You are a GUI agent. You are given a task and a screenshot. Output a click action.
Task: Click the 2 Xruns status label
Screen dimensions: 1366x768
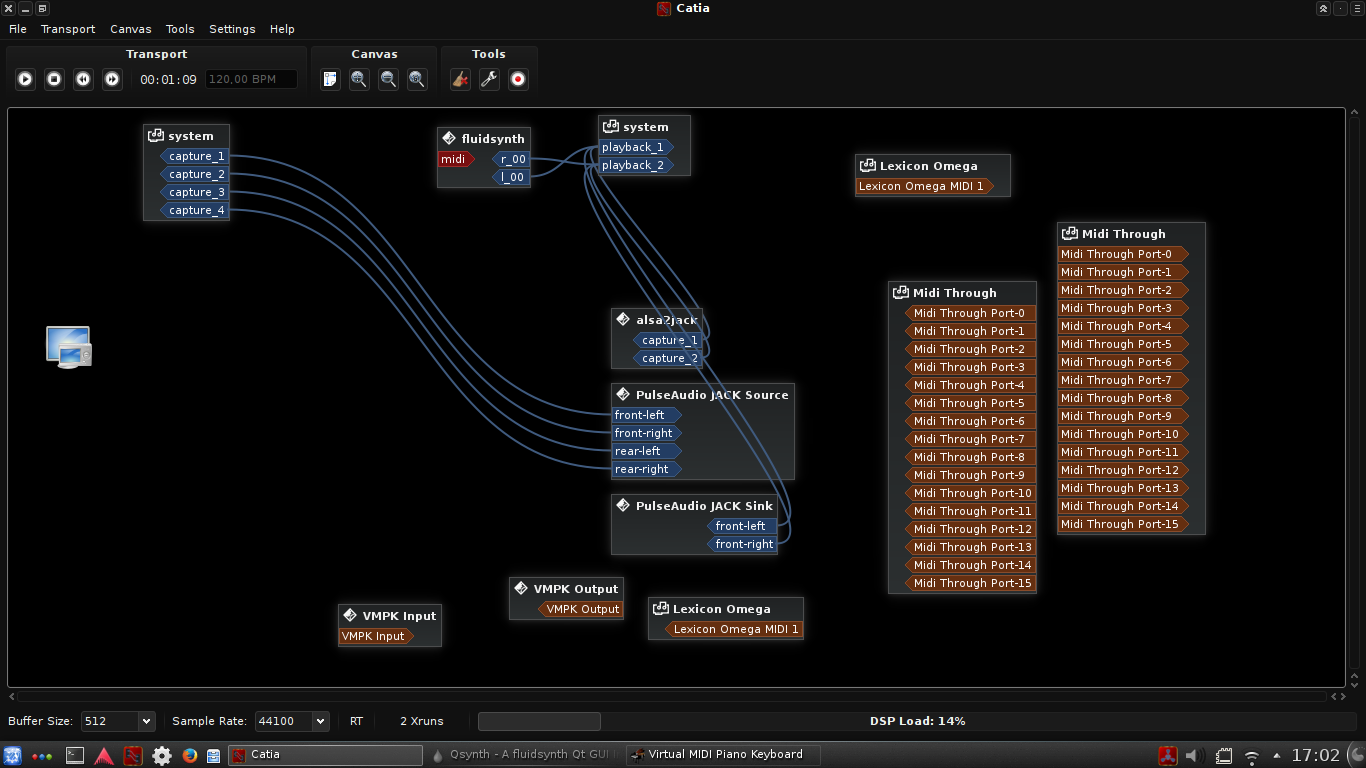(421, 721)
